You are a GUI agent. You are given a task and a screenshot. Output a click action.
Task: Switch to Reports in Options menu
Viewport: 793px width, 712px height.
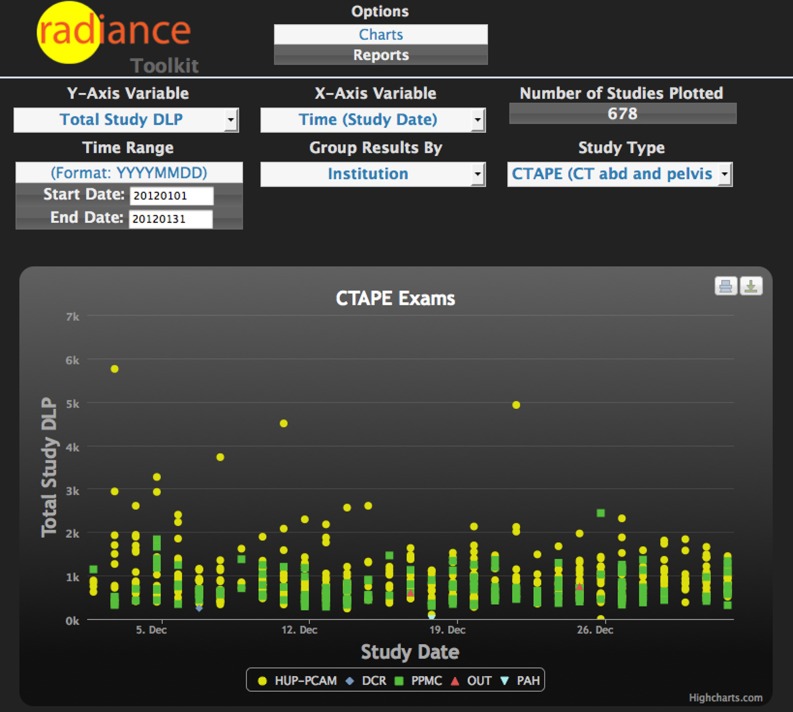pyautogui.click(x=380, y=55)
